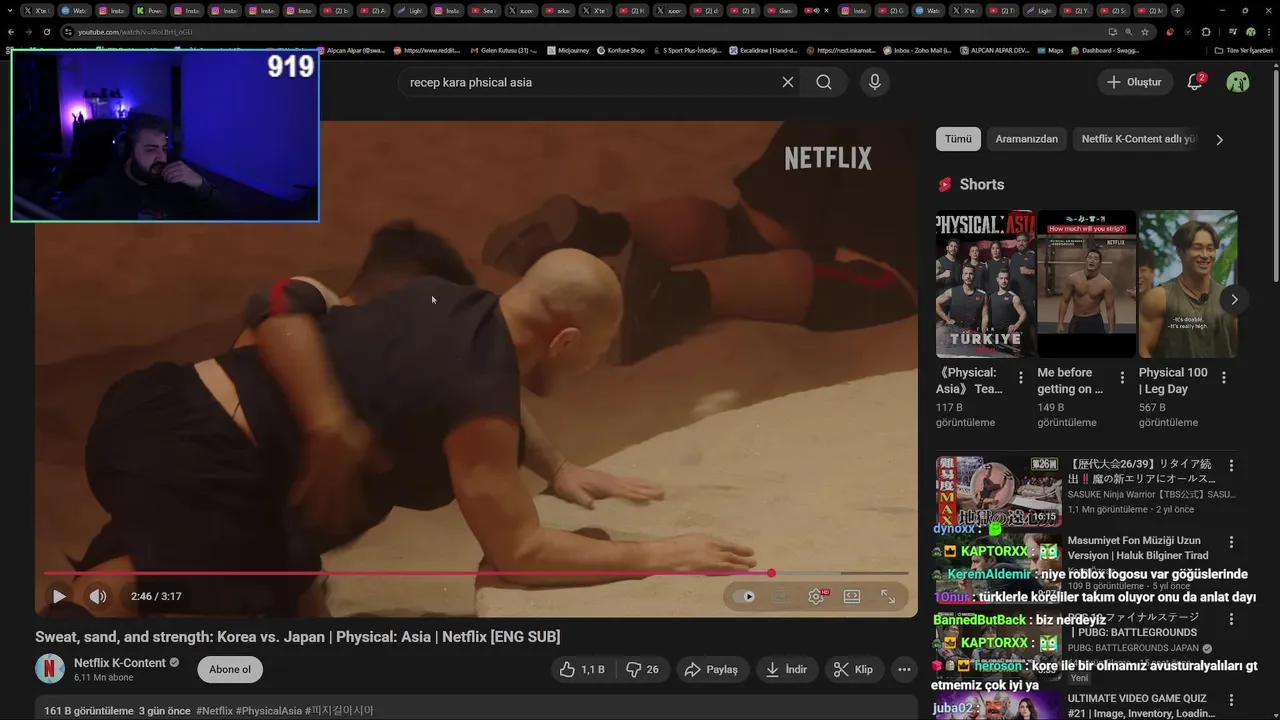Image resolution: width=1280 pixels, height=720 pixels.
Task: Open options for the Masumiyet Fon Müziği video
Action: (x=1232, y=541)
